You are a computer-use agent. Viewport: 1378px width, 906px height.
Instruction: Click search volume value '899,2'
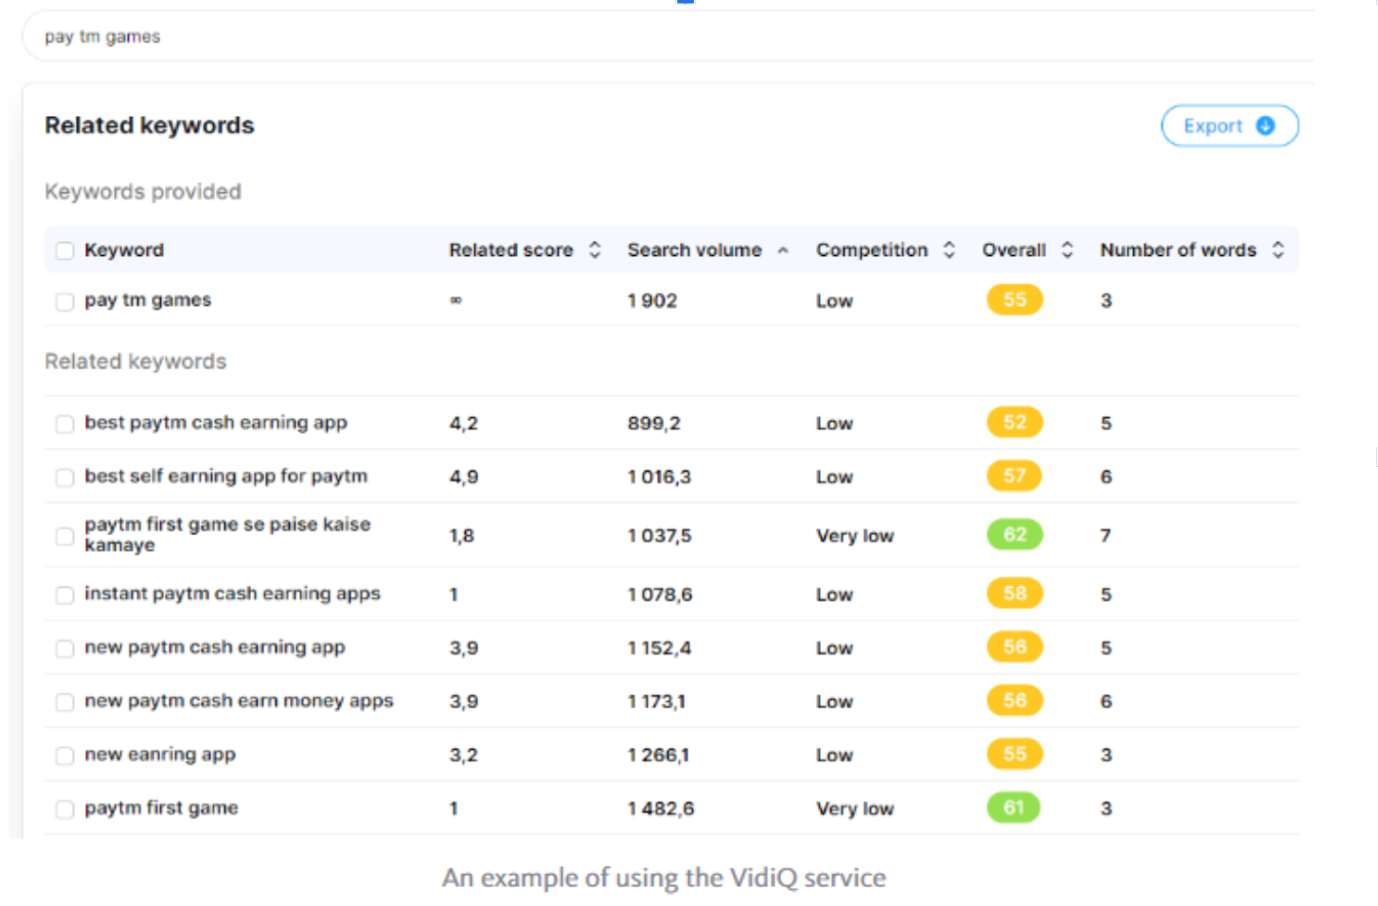(654, 424)
